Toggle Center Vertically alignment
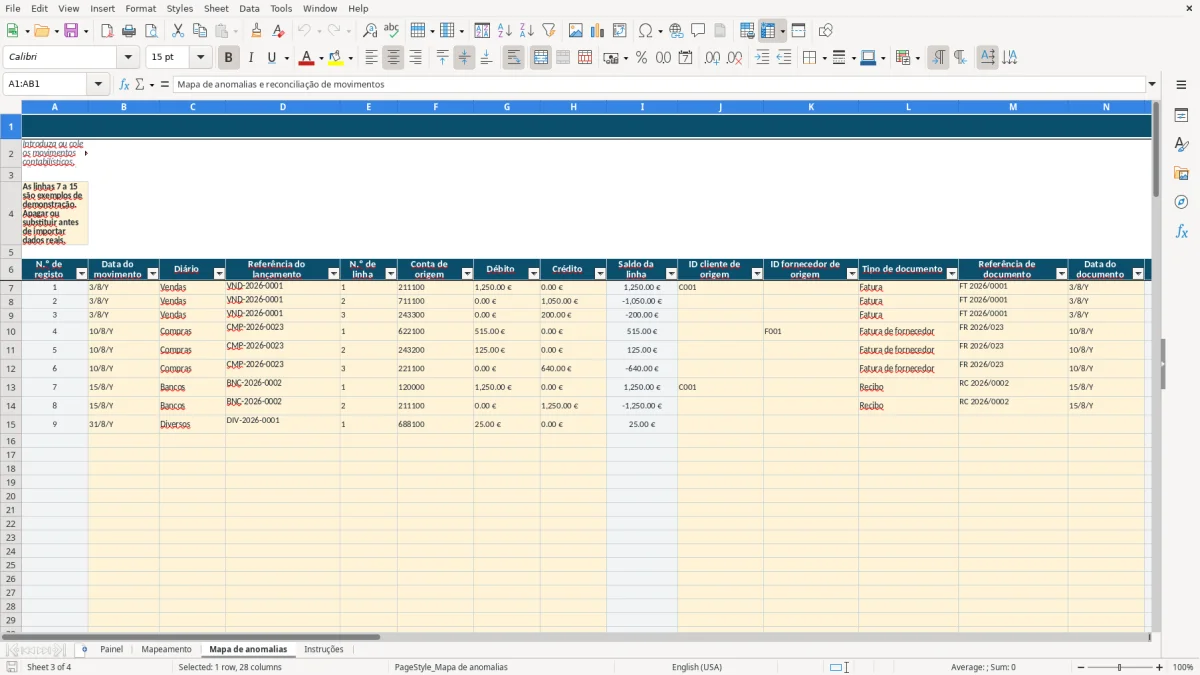This screenshot has height=675, width=1200. pyautogui.click(x=464, y=58)
